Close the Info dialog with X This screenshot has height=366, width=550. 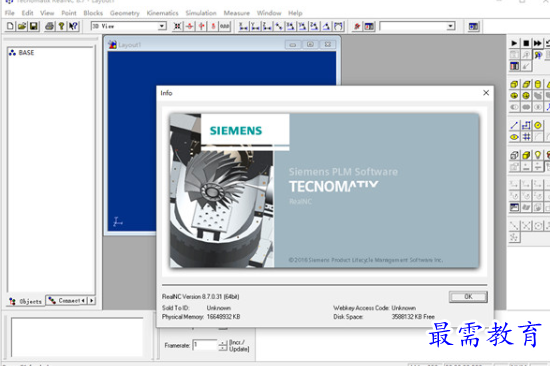coord(486,93)
